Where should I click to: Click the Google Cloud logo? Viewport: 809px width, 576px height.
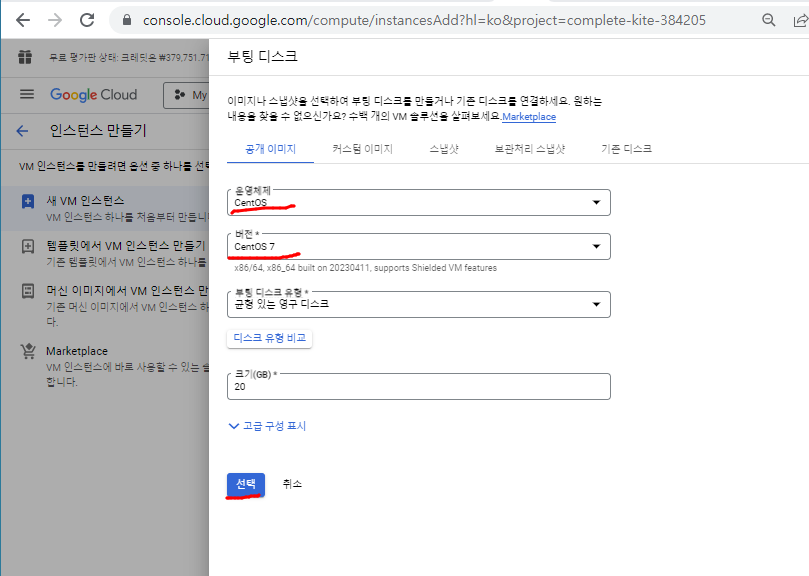pos(93,94)
